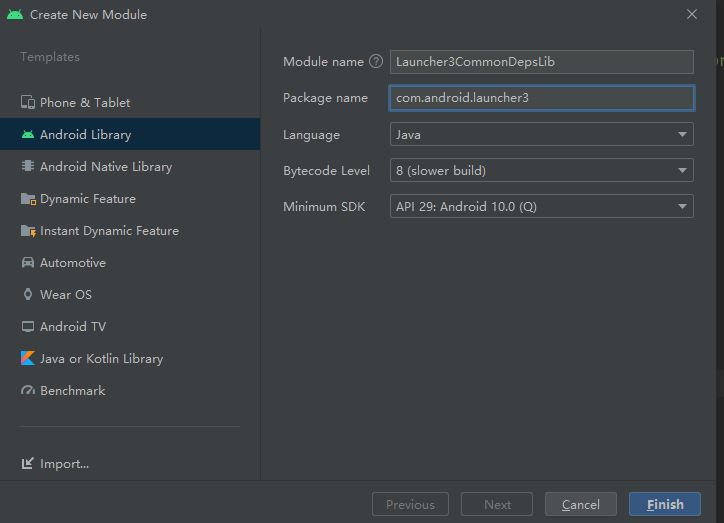The height and width of the screenshot is (523, 724).
Task: Click the Dynamic Feature folder icon
Action: pos(28,198)
